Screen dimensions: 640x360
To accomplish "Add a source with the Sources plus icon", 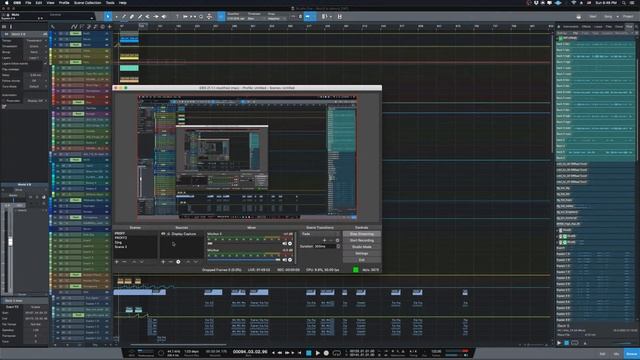I will click(163, 262).
